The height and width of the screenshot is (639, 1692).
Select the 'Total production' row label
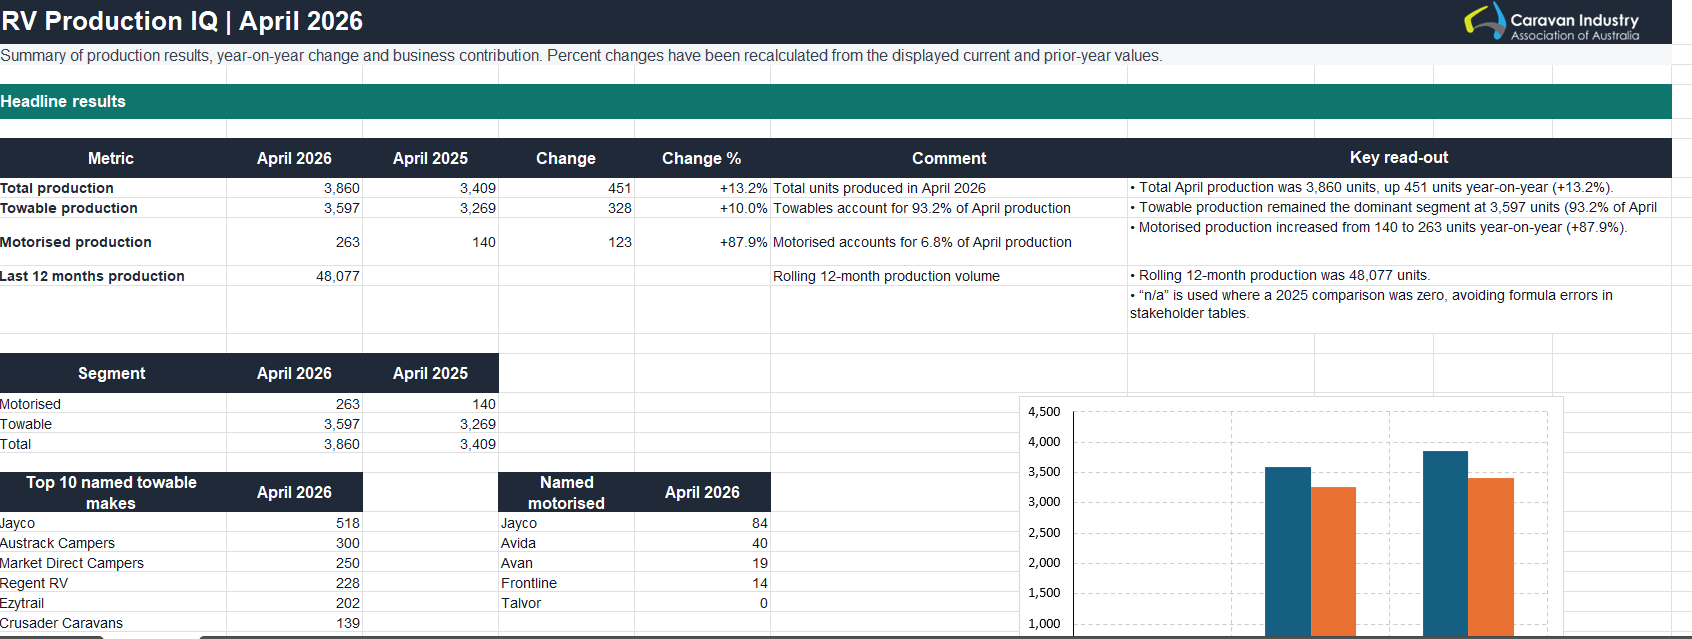[x=57, y=188]
